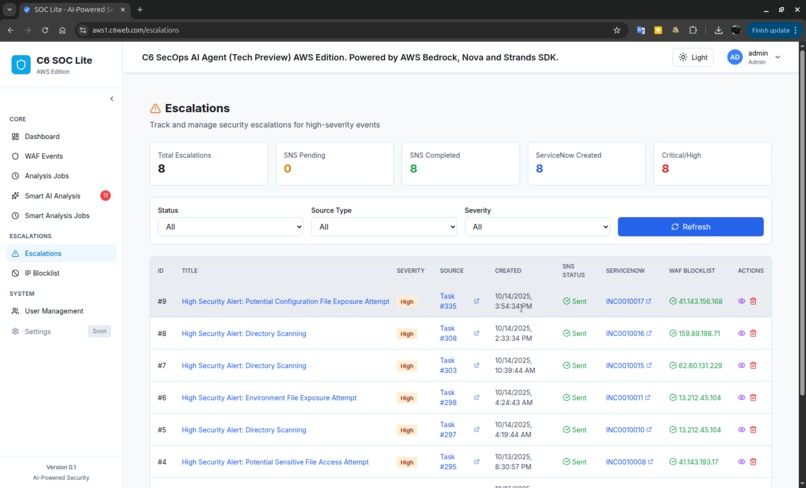Delete escalation #5 with trash icon
This screenshot has height=488, width=806.
(753, 429)
